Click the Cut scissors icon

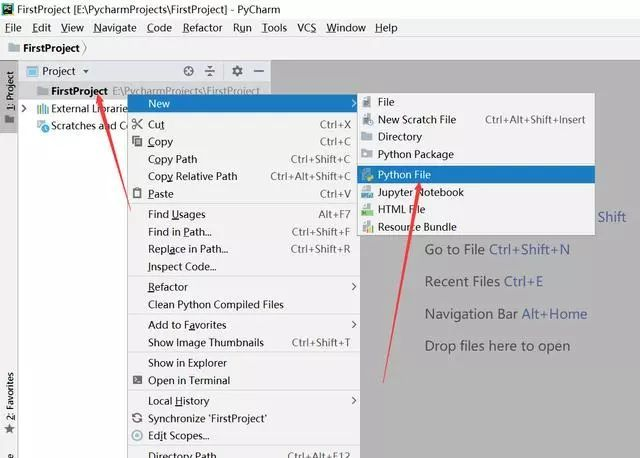coord(137,124)
